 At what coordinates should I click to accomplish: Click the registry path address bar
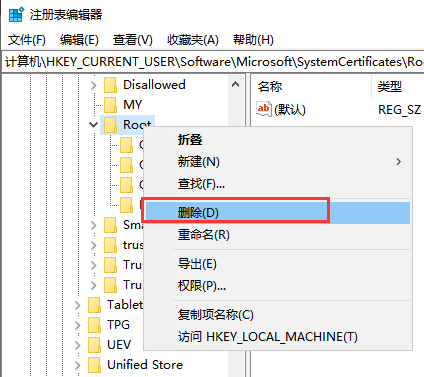213,62
